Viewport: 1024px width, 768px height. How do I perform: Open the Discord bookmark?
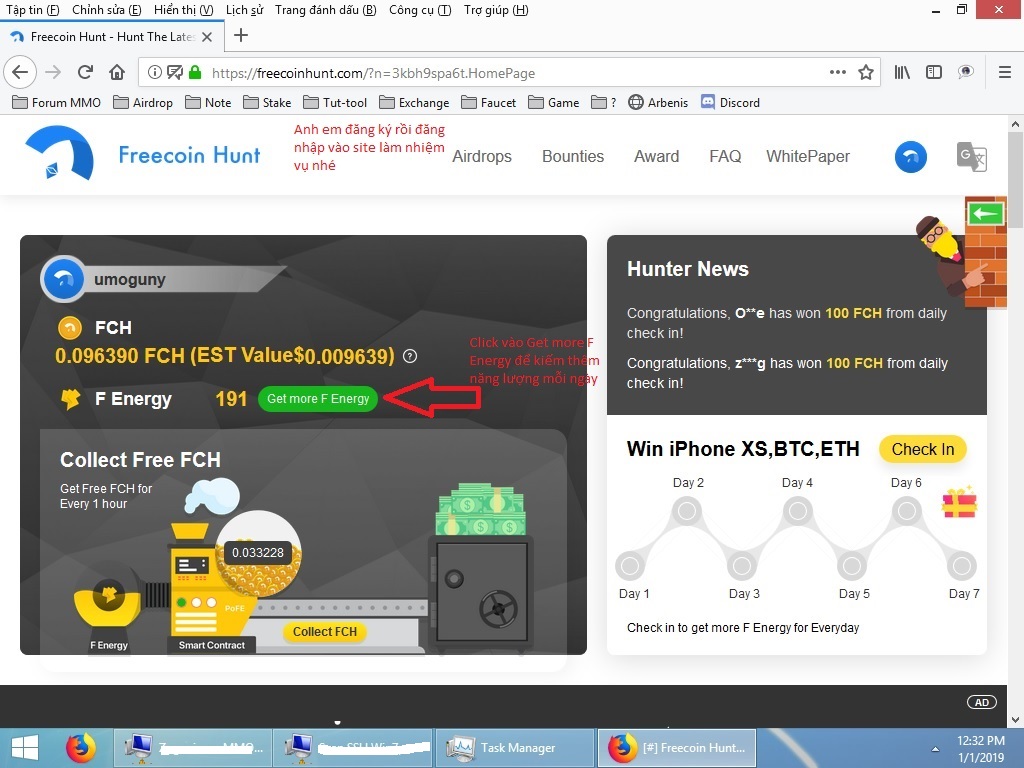click(730, 103)
